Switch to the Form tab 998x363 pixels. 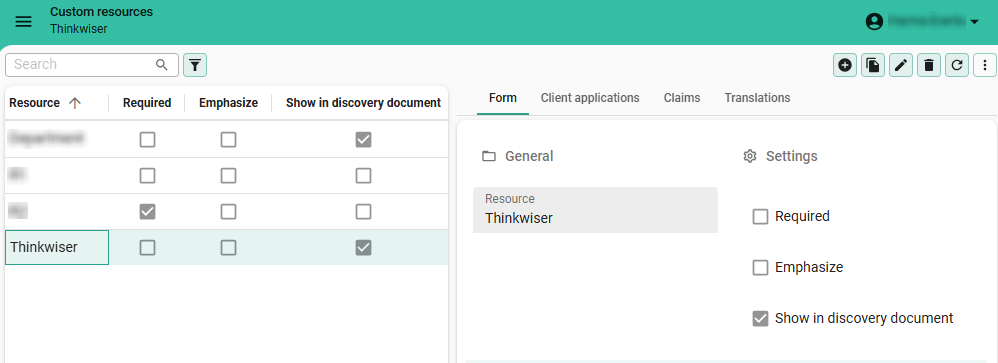click(503, 98)
